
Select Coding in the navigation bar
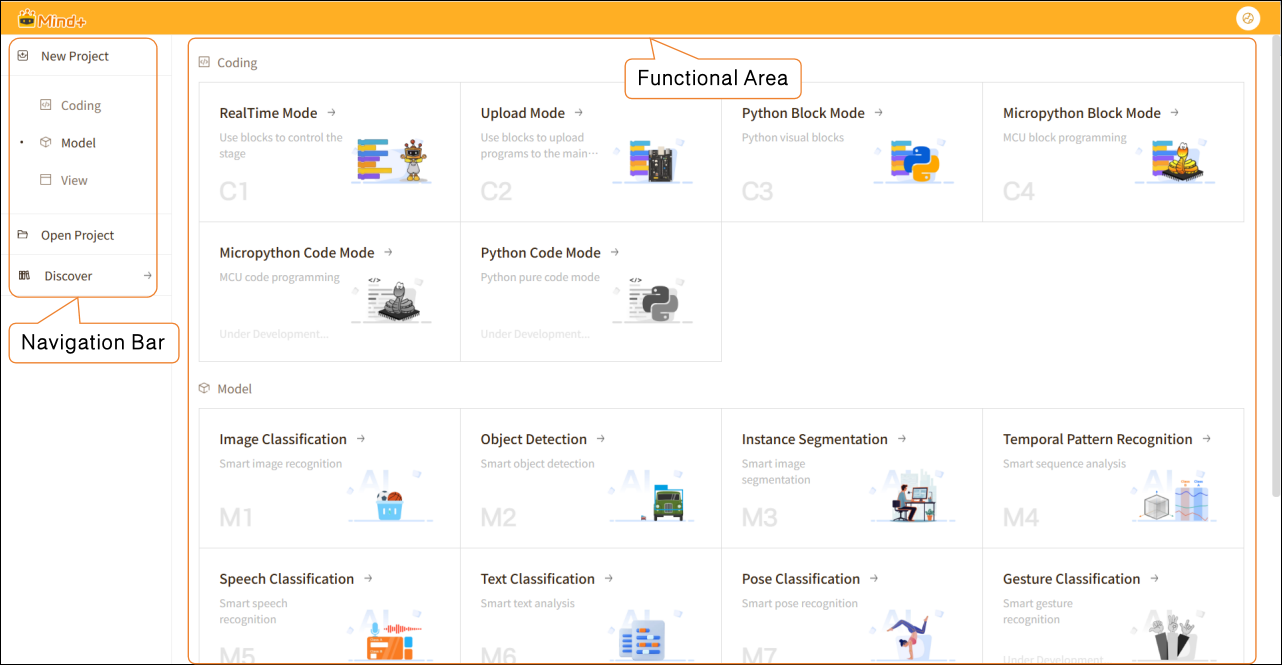tap(80, 105)
